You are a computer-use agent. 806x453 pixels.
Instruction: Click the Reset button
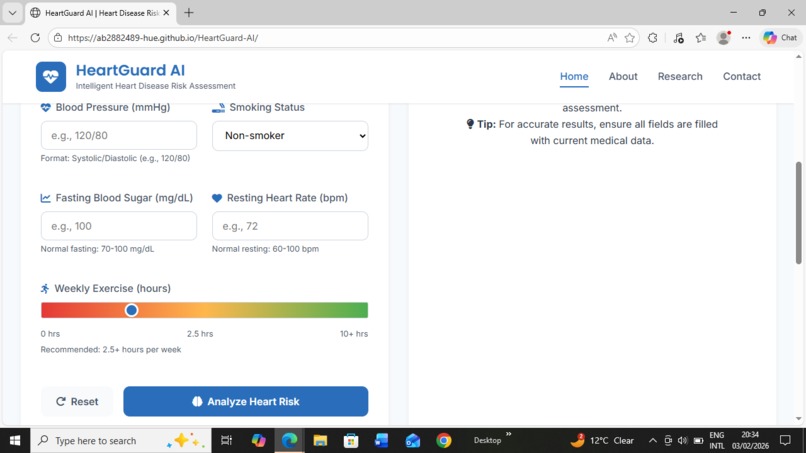coord(77,402)
